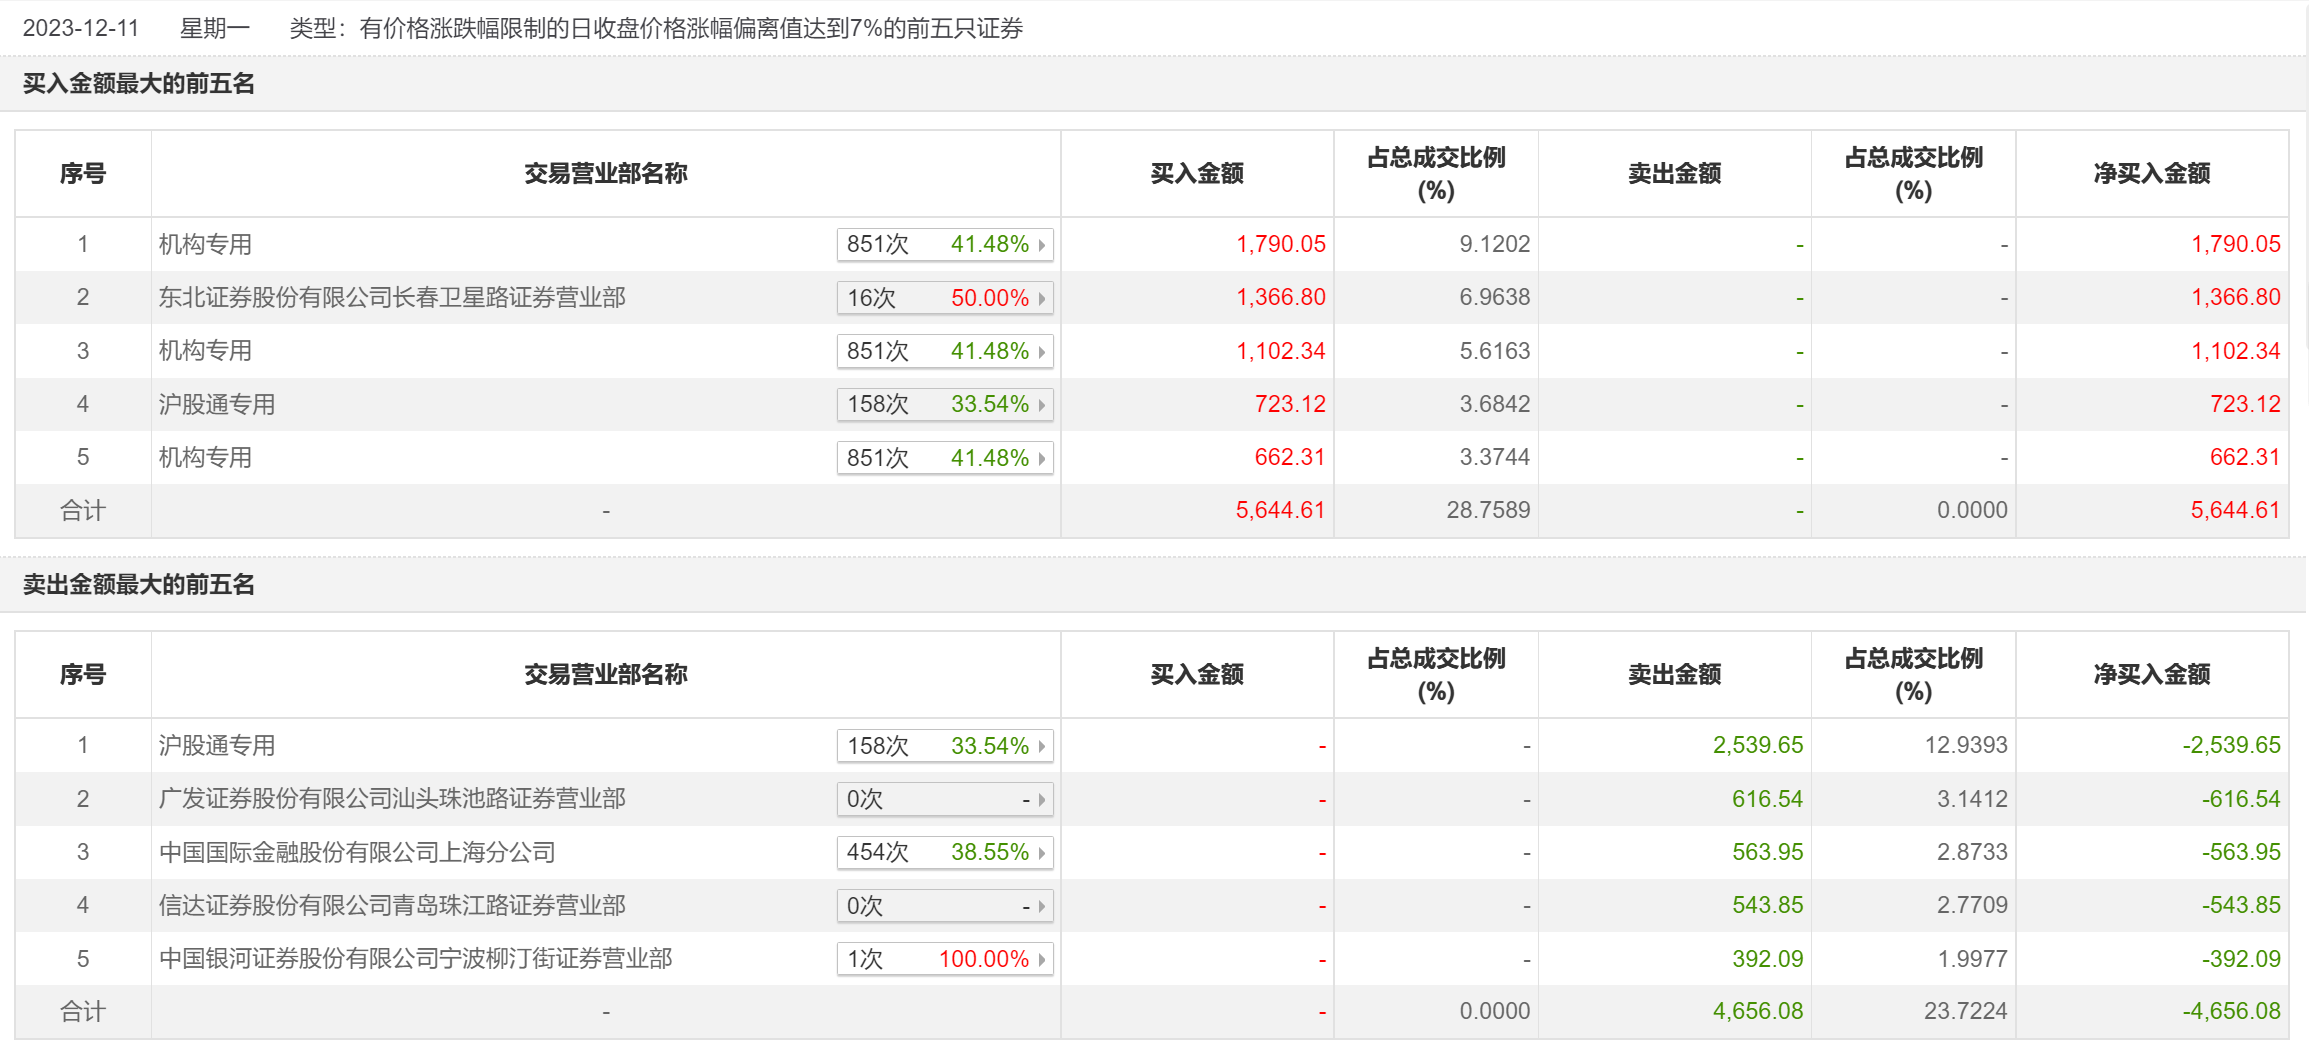Click arrow icon on buy-side 沪股通专用 158次 box
The height and width of the screenshot is (1057, 2309).
tap(1042, 405)
